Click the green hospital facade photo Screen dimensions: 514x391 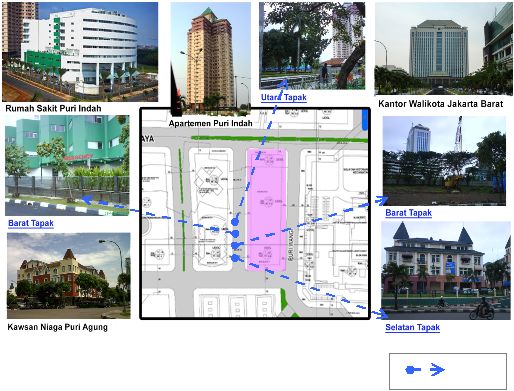click(x=67, y=165)
